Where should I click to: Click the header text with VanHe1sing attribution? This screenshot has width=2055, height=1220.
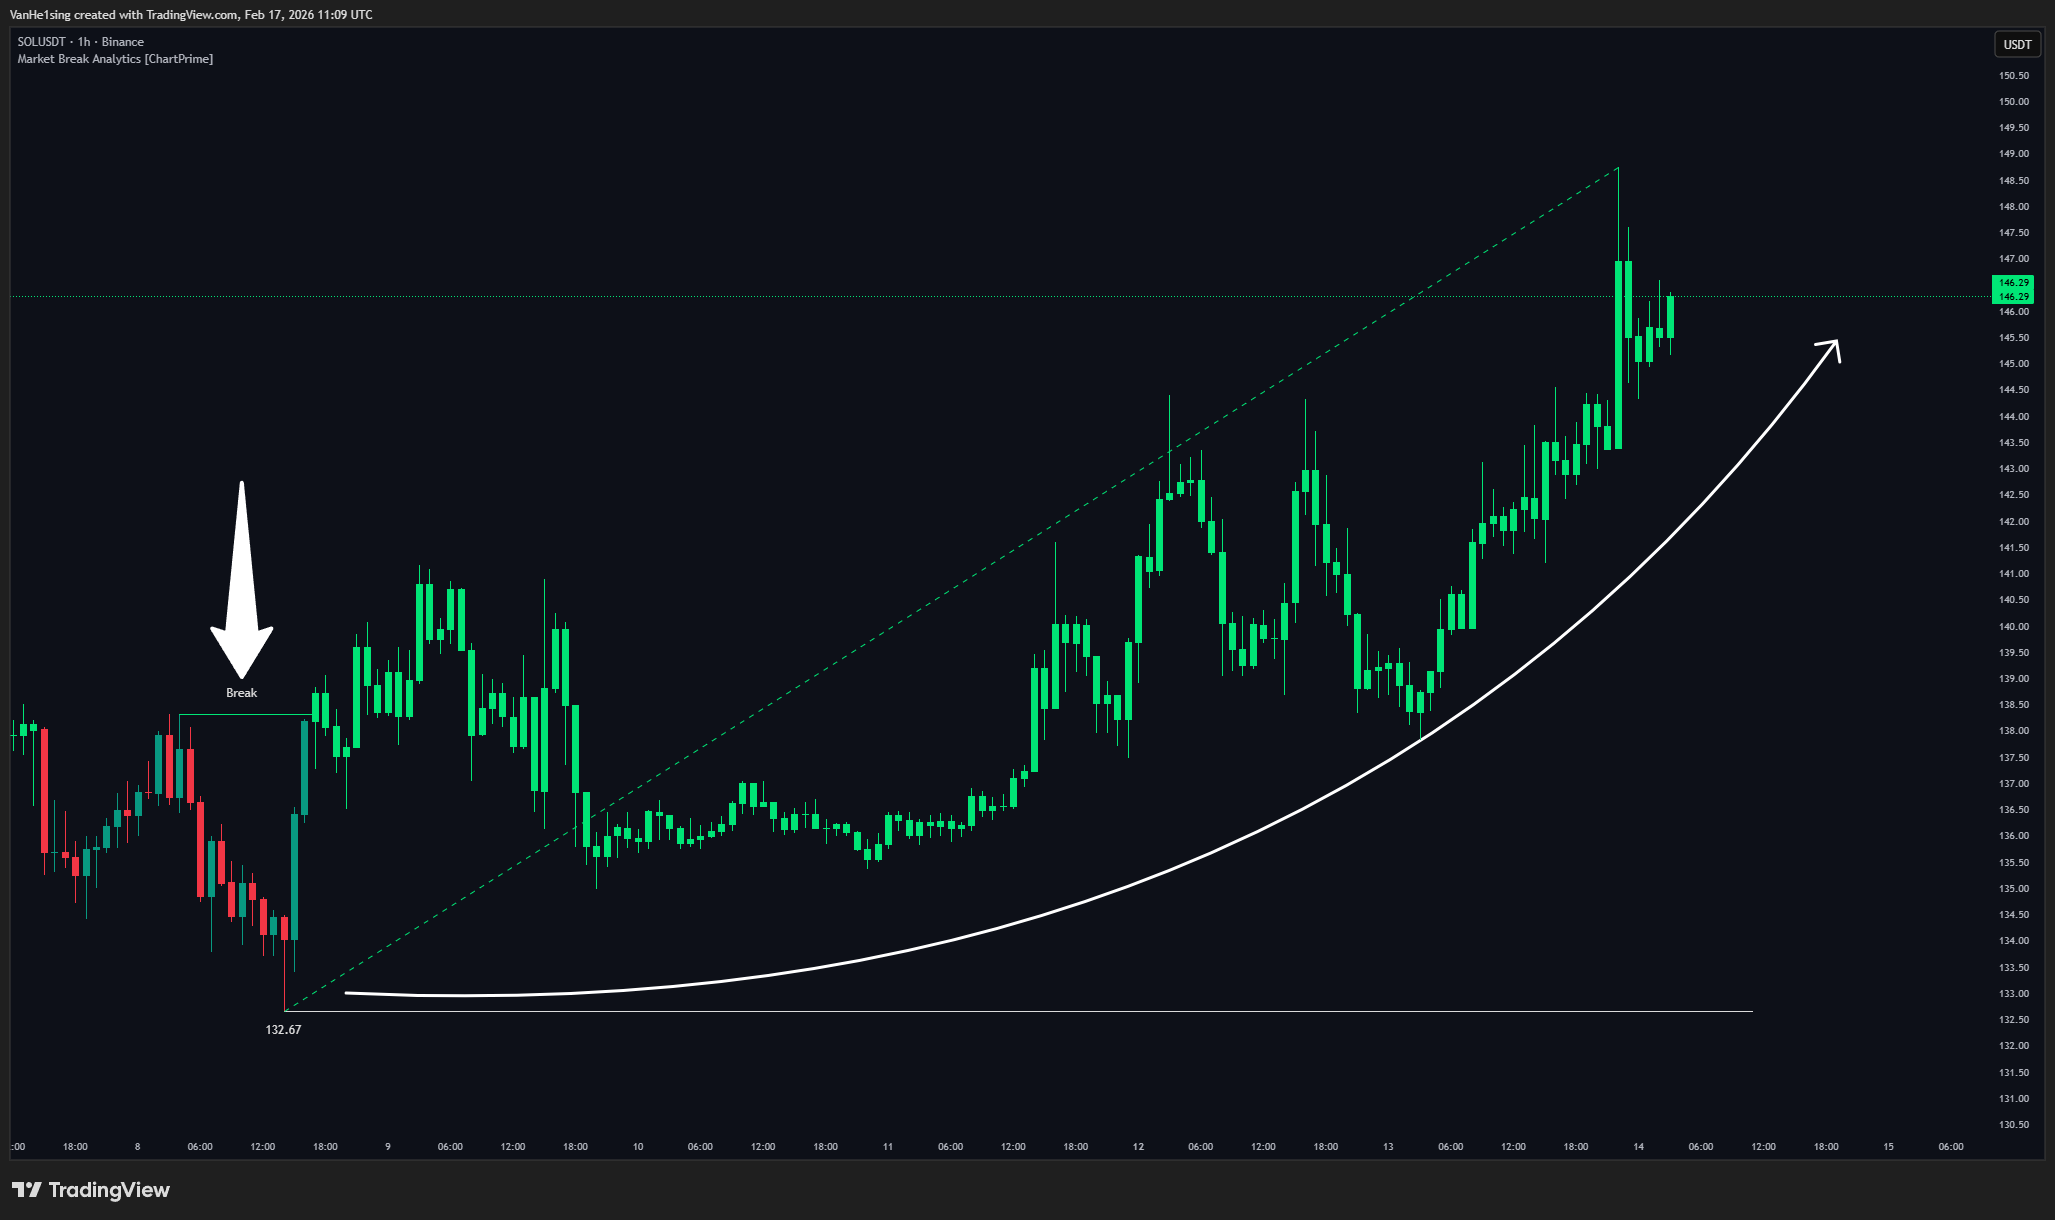click(x=191, y=15)
